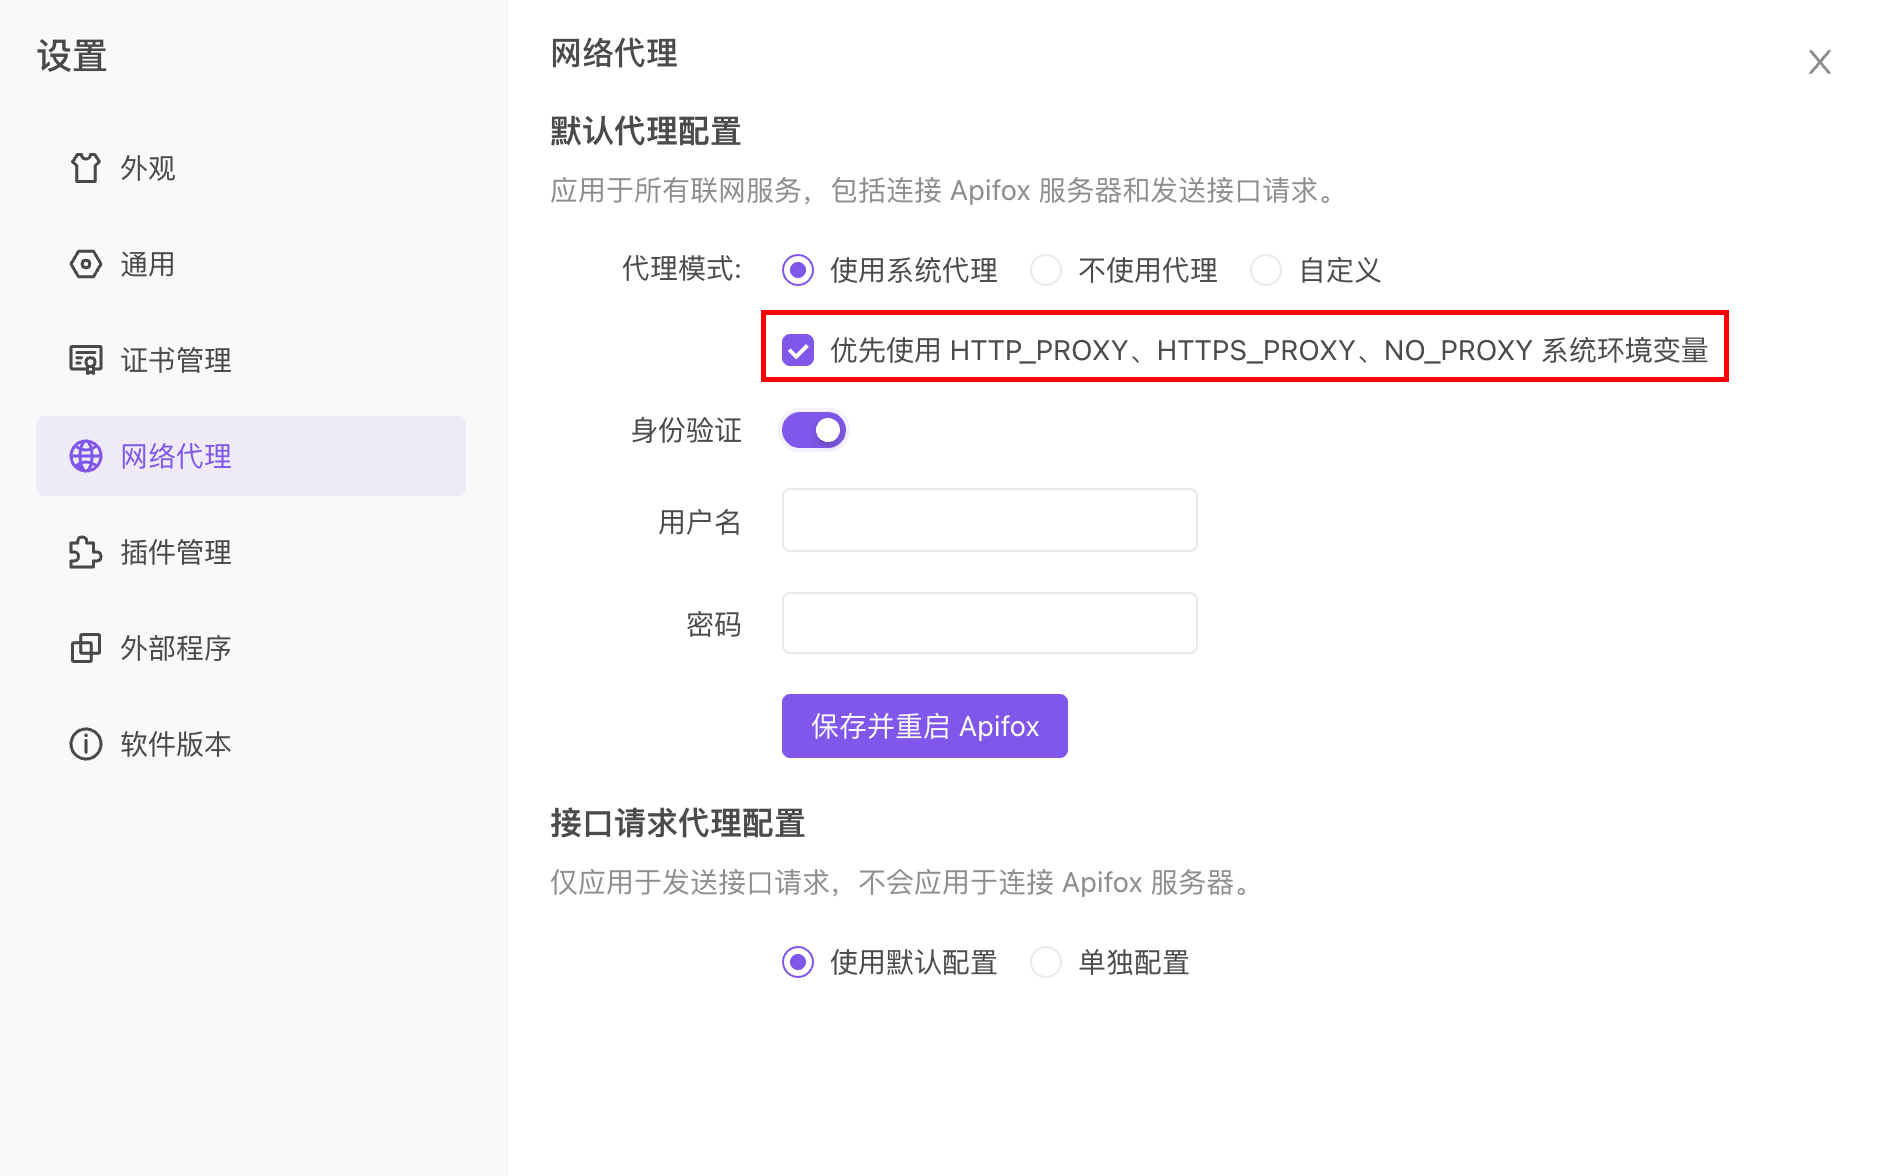Uncheck 优先使用 HTTP_PROXY environment variables checkbox

click(x=798, y=350)
